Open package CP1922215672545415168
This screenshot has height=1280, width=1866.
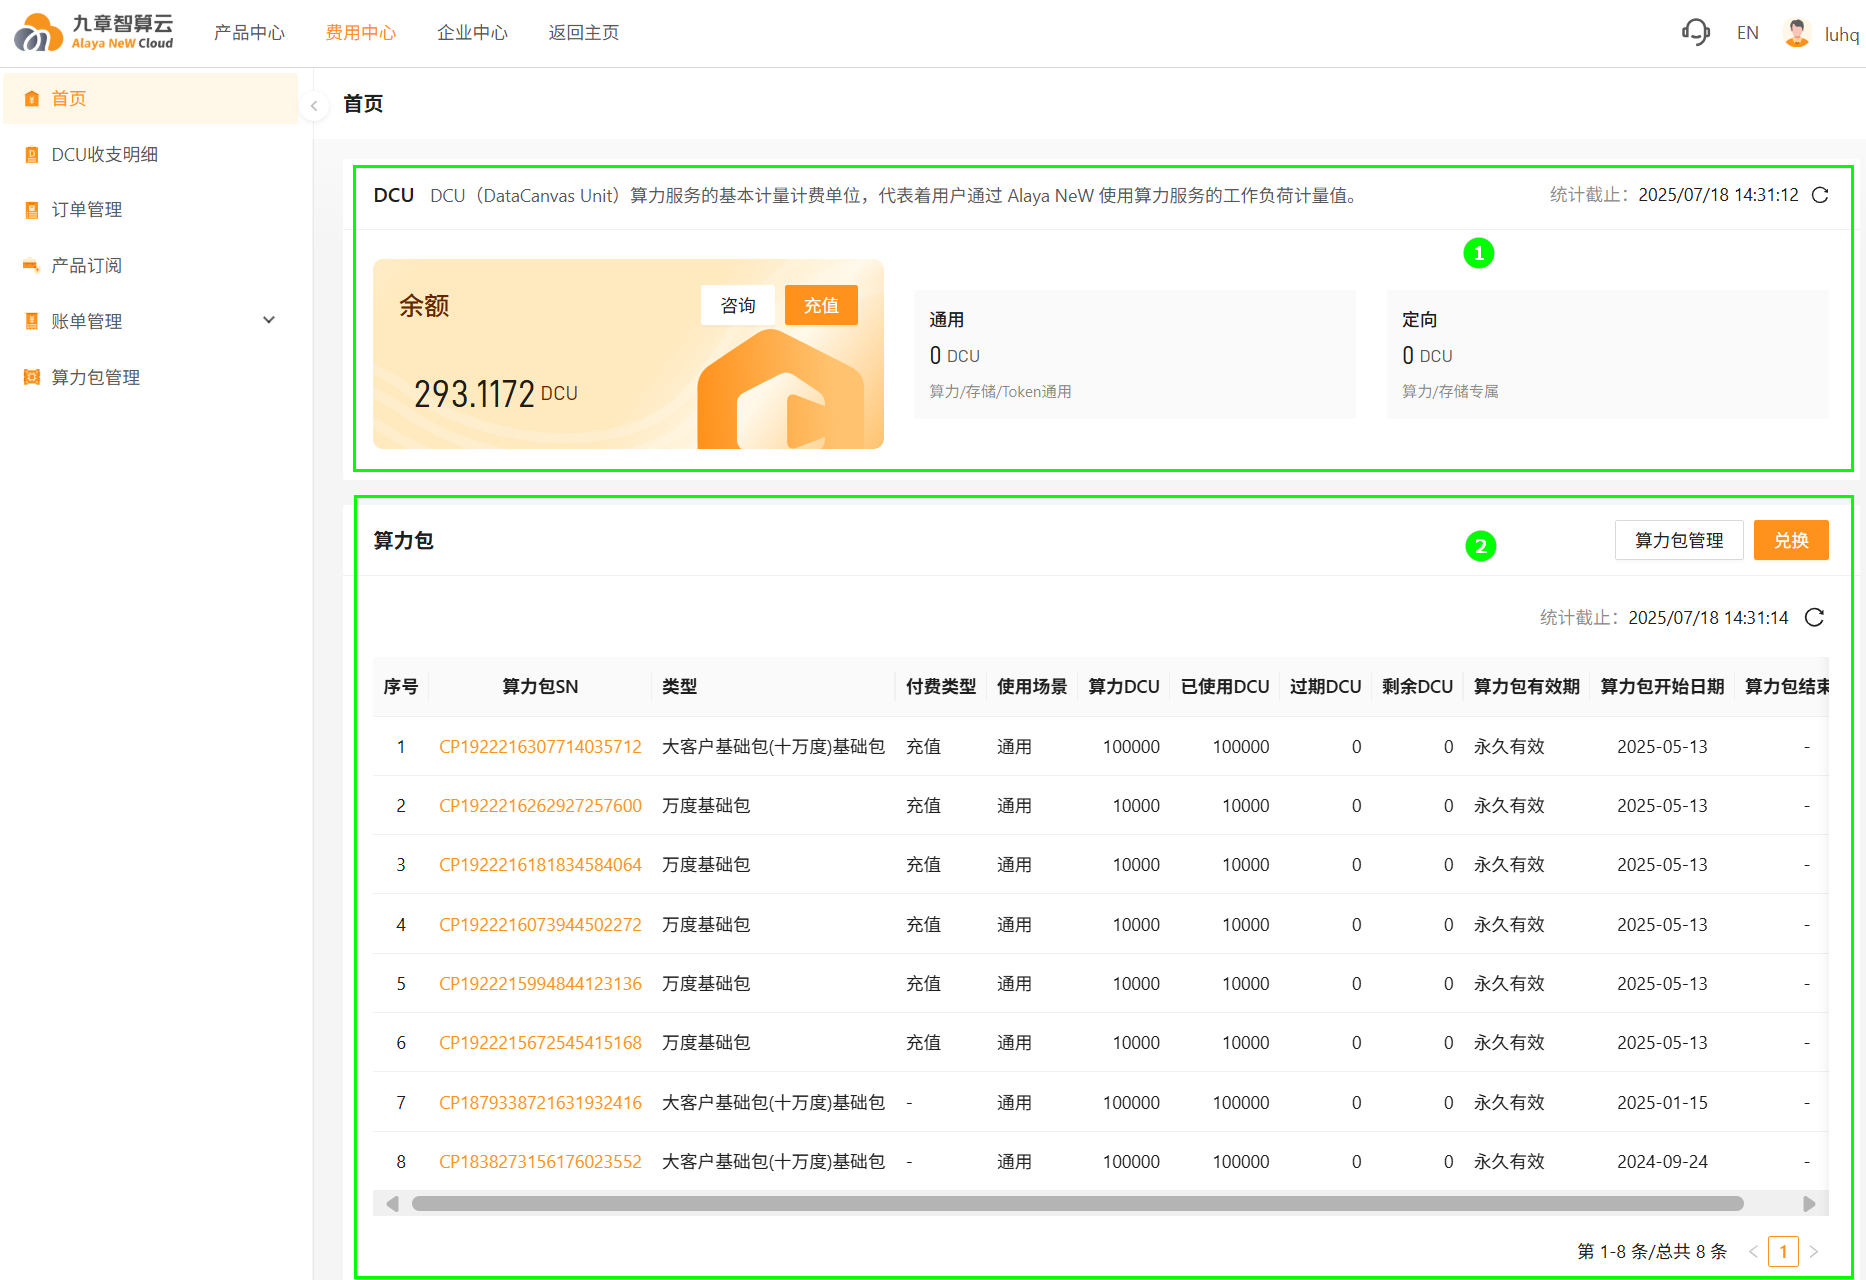(540, 1043)
